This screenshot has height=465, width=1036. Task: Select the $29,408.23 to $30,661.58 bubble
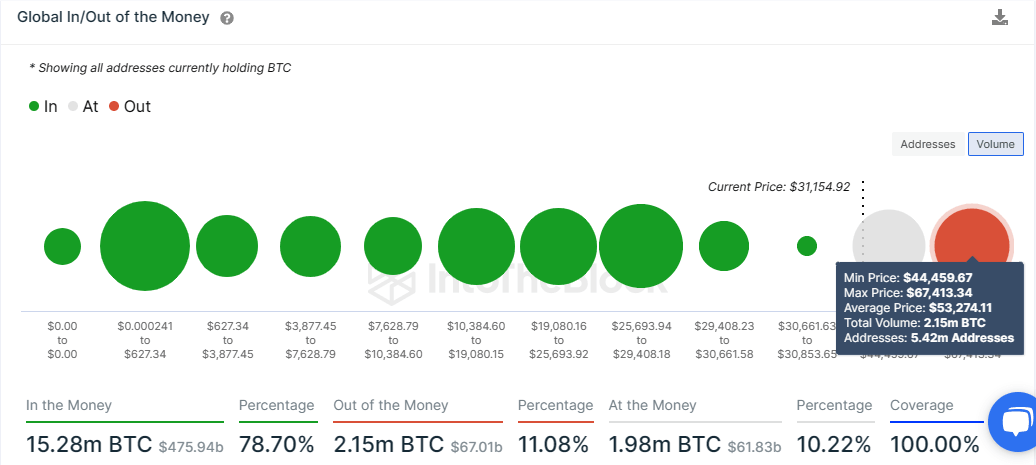pyautogui.click(x=724, y=246)
